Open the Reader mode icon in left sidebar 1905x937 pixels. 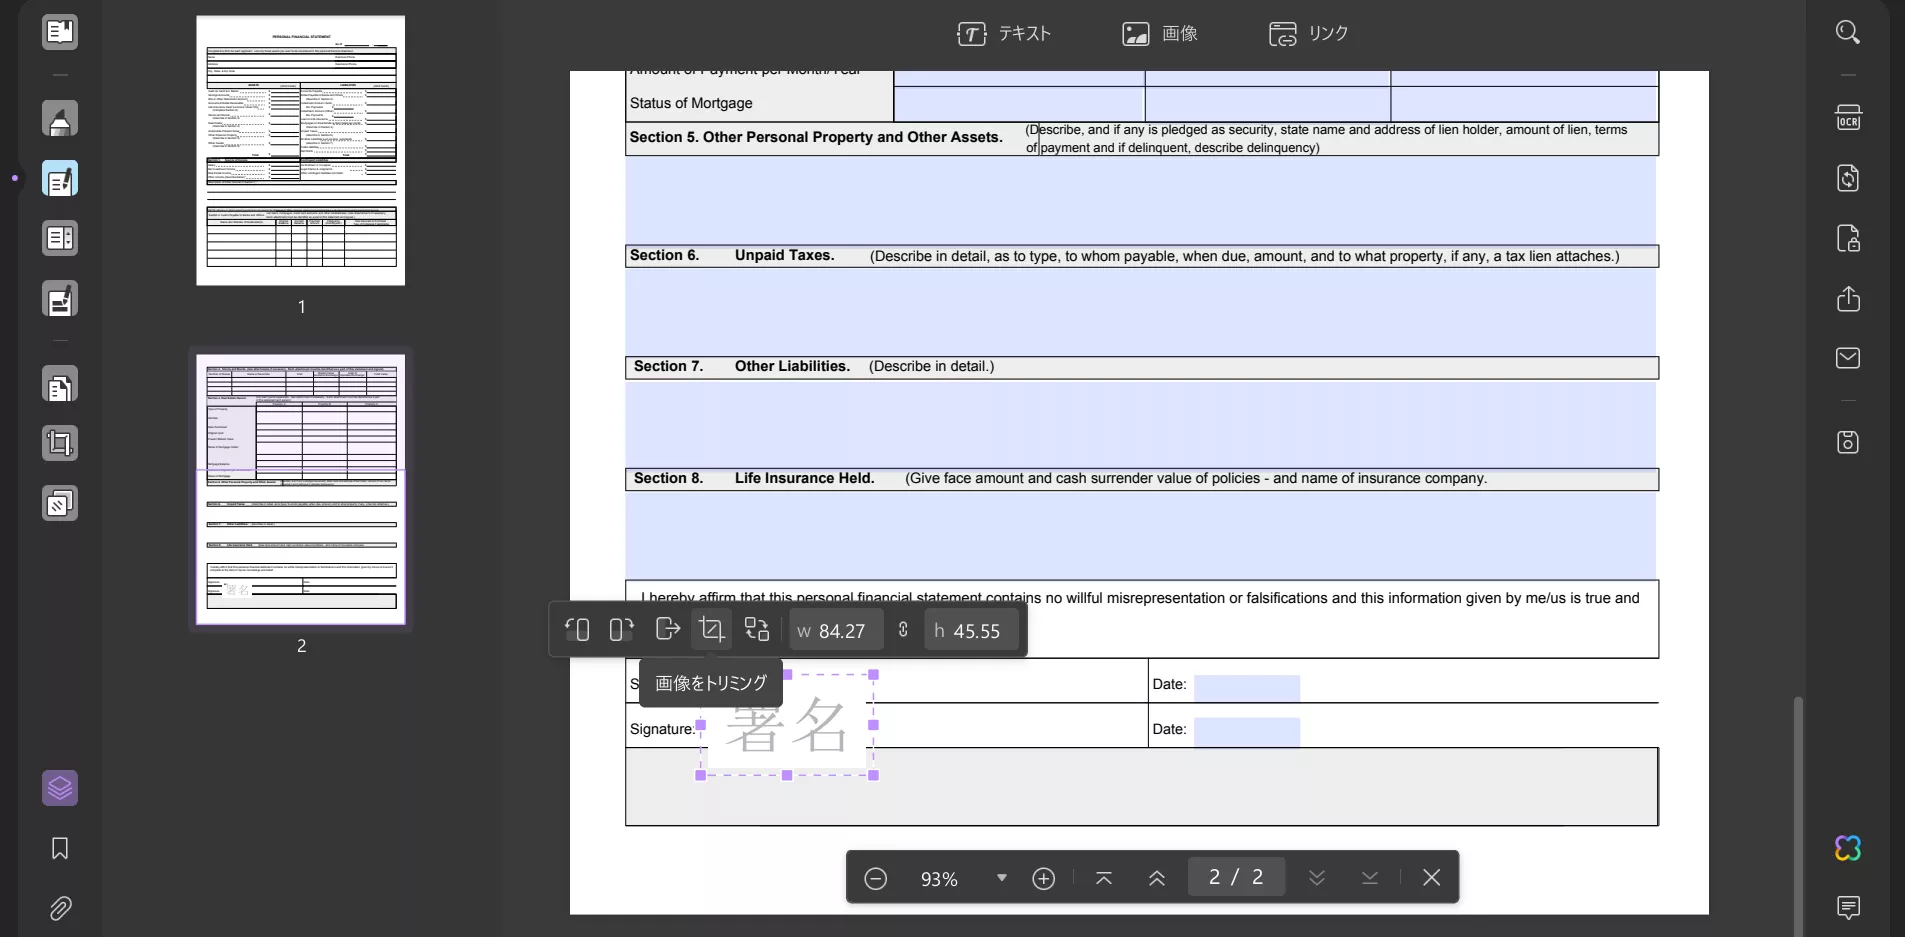coord(60,32)
